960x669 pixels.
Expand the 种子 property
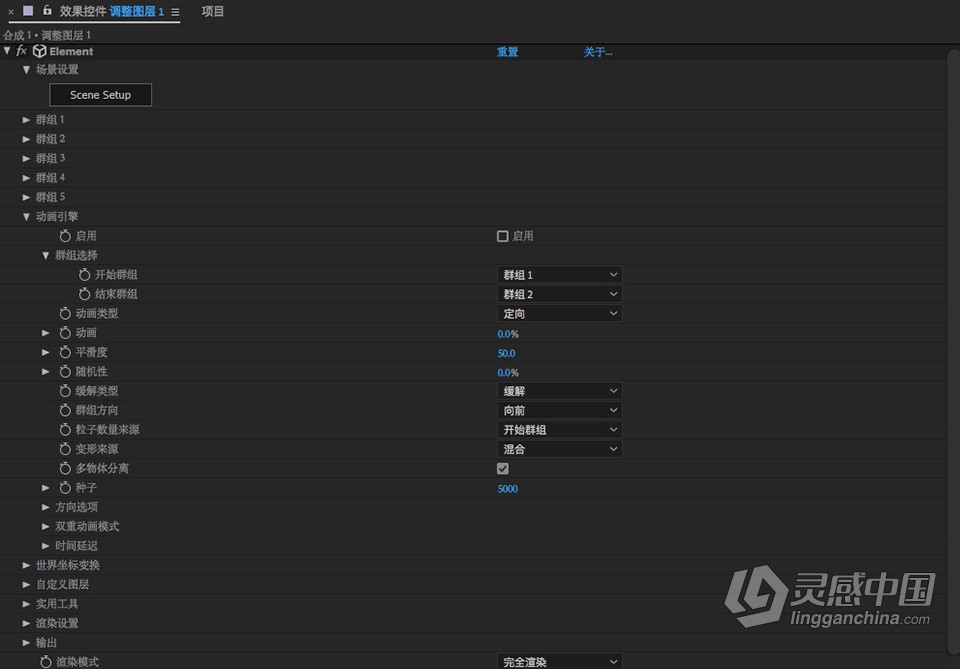(x=46, y=488)
